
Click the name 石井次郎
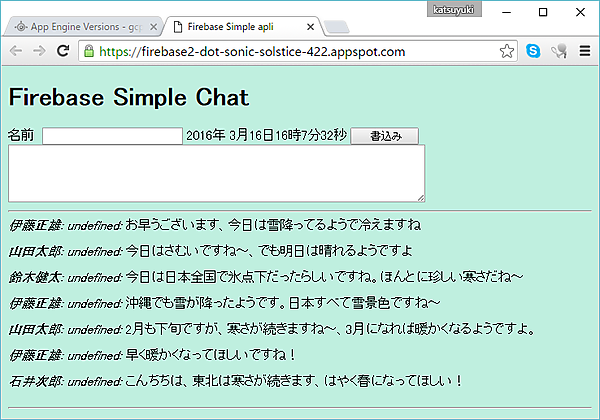[35, 381]
